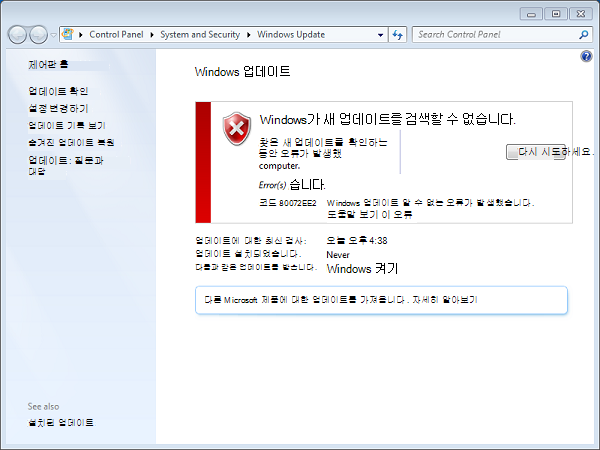The height and width of the screenshot is (450, 600).
Task: Expand arrow after System and Security breadcrumb
Action: click(x=249, y=35)
